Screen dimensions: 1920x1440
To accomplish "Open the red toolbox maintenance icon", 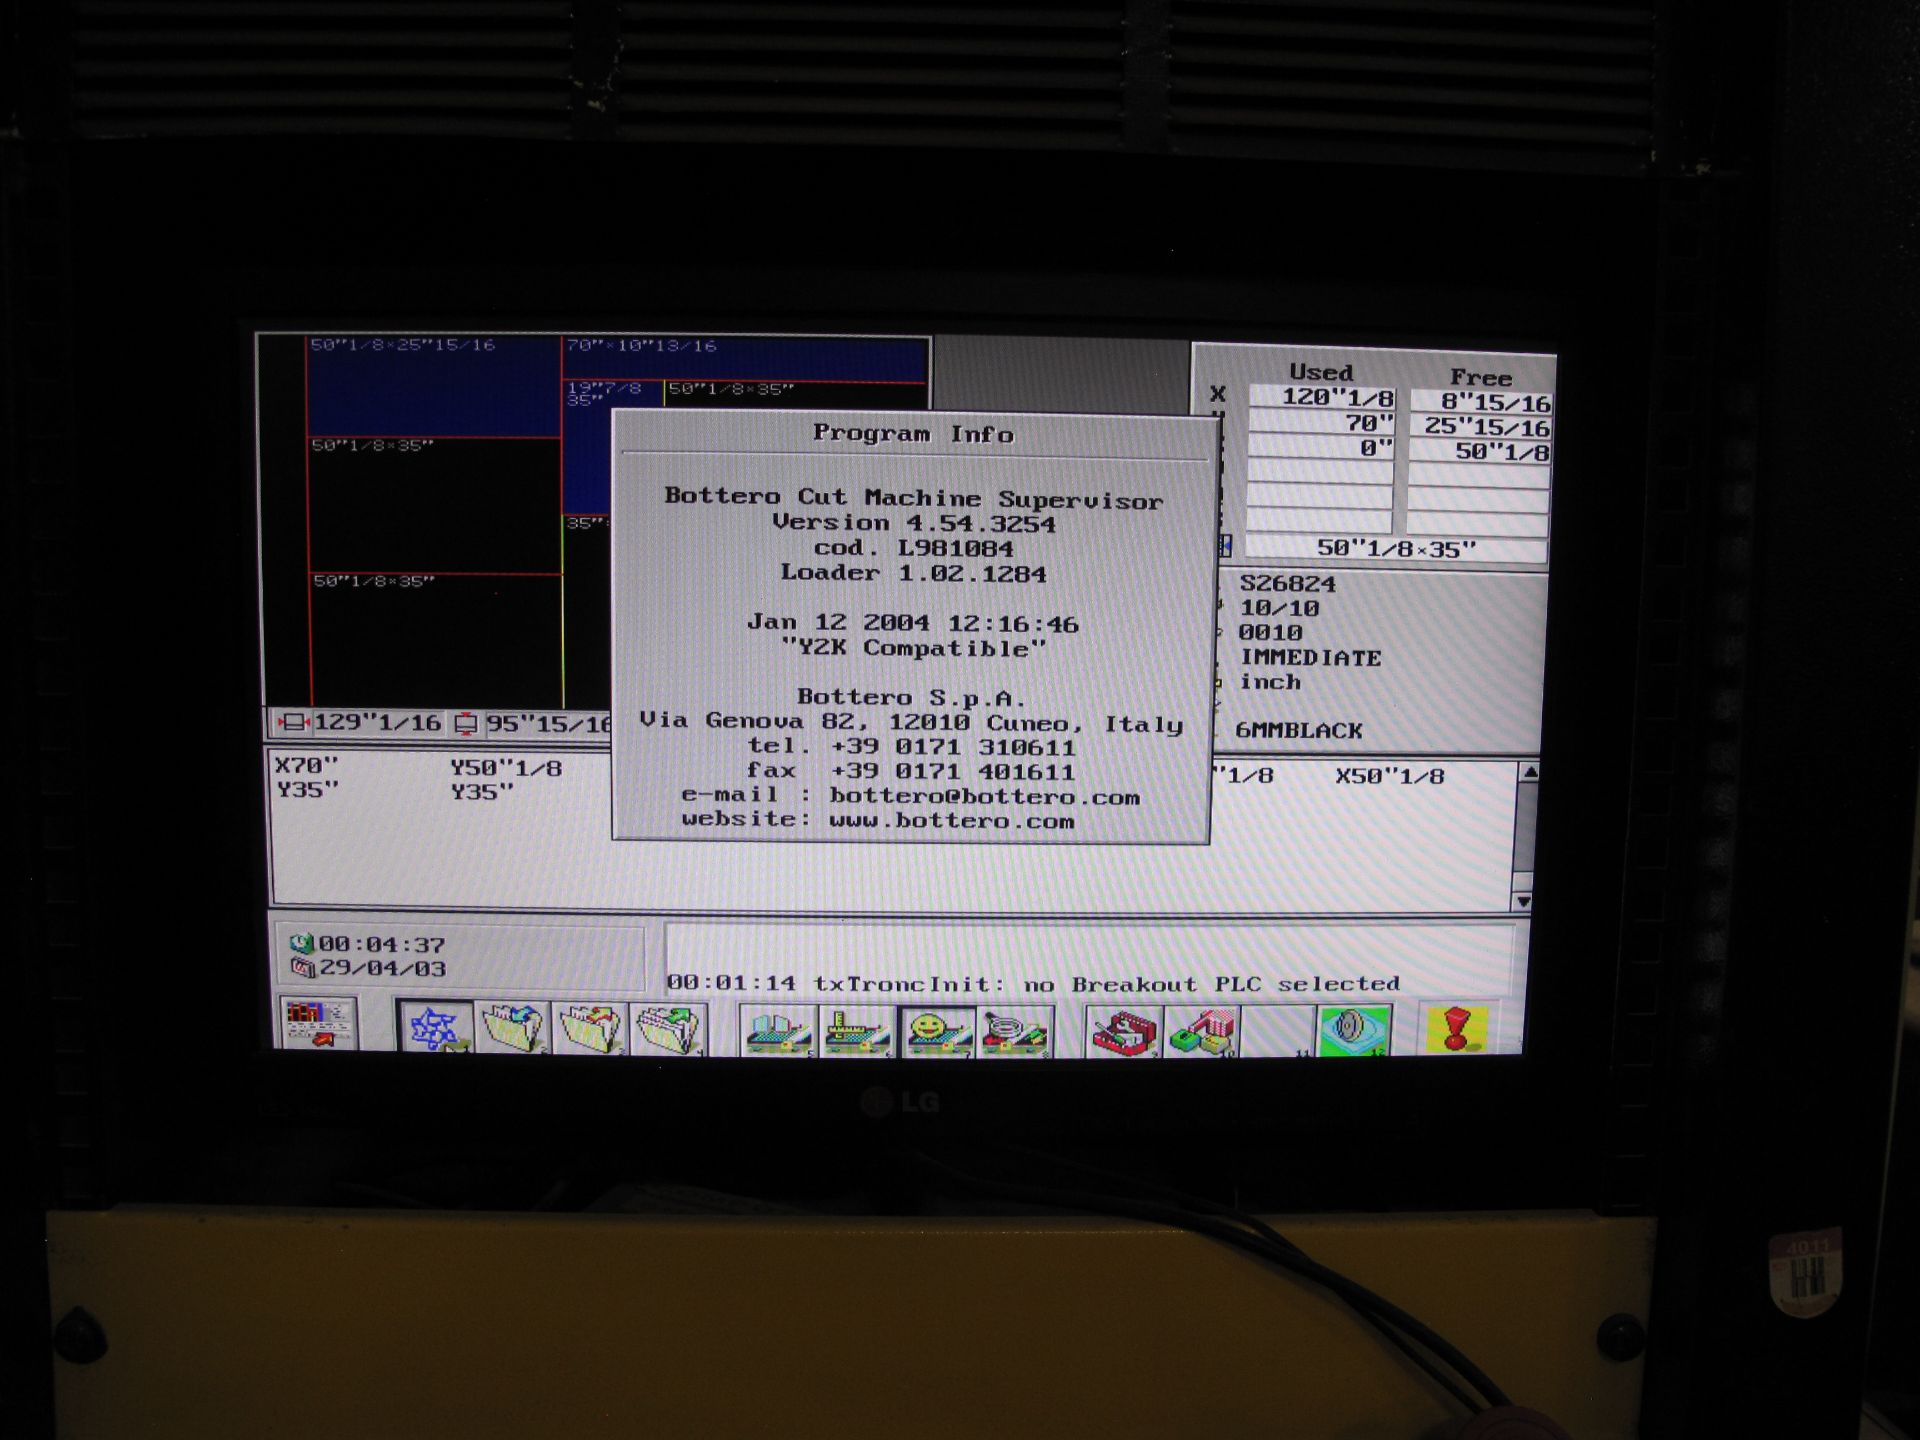I will pyautogui.click(x=1124, y=1030).
